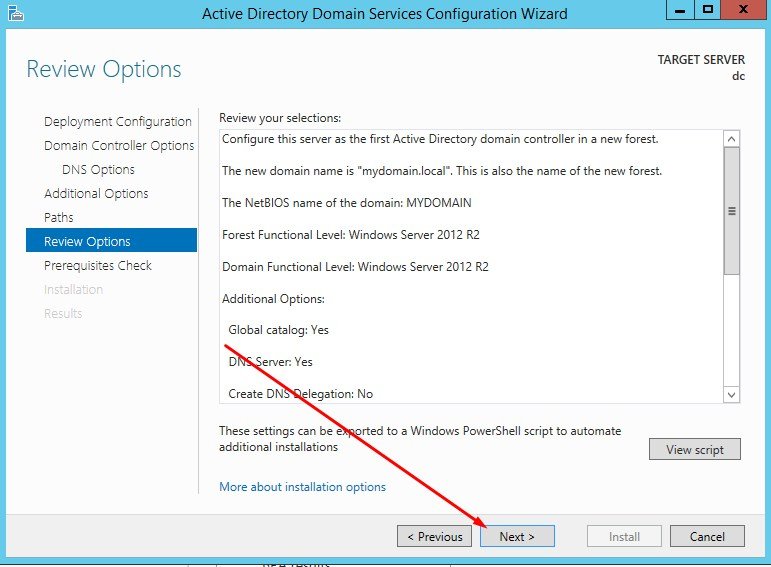This screenshot has height=567, width=771.
Task: Click the selections list scroll down arrow
Action: coord(731,394)
